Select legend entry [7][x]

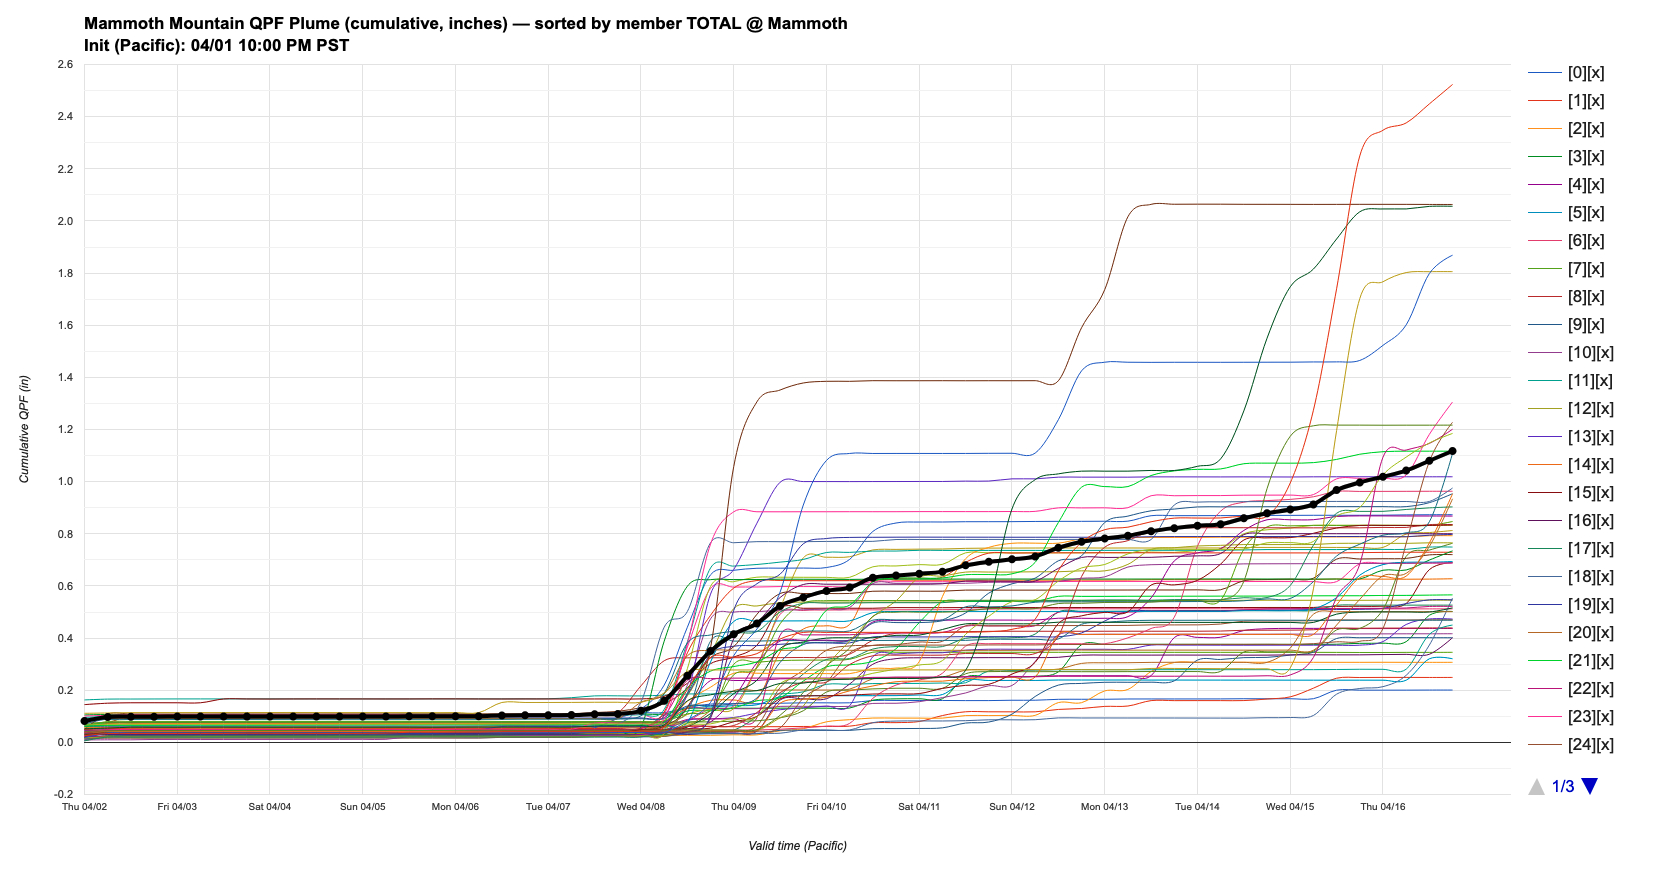click(x=1566, y=269)
